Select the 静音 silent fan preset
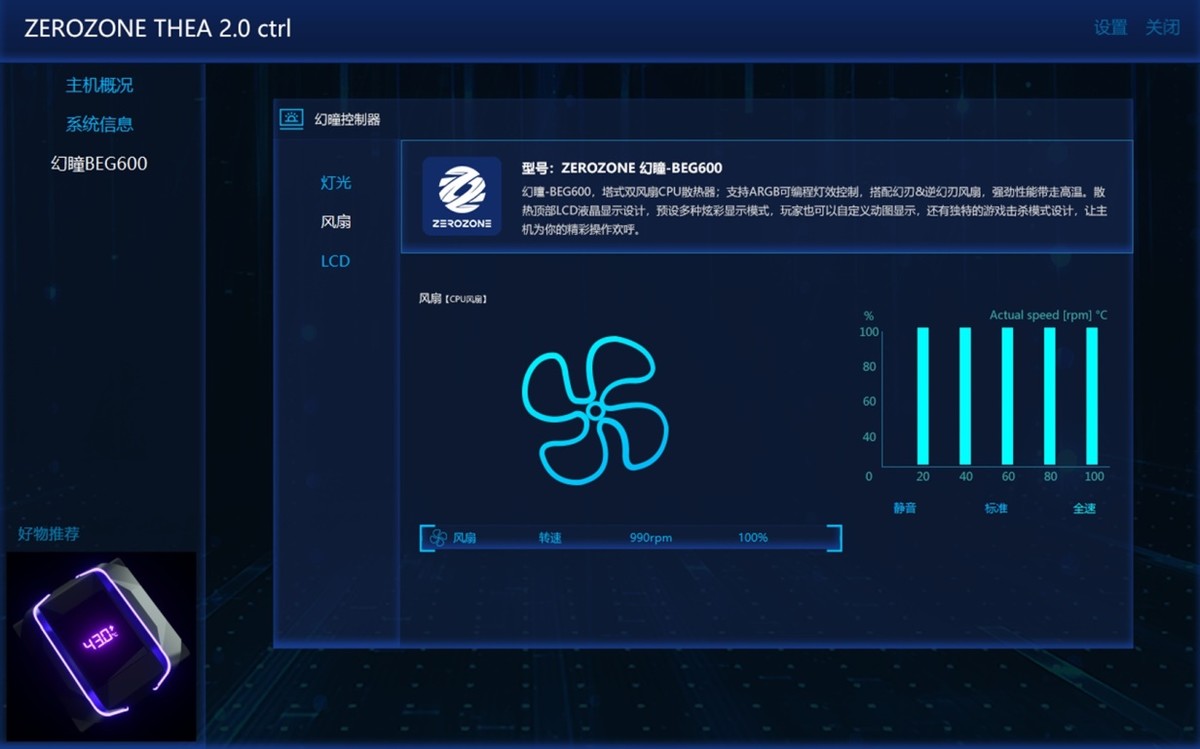This screenshot has height=749, width=1200. [x=904, y=508]
